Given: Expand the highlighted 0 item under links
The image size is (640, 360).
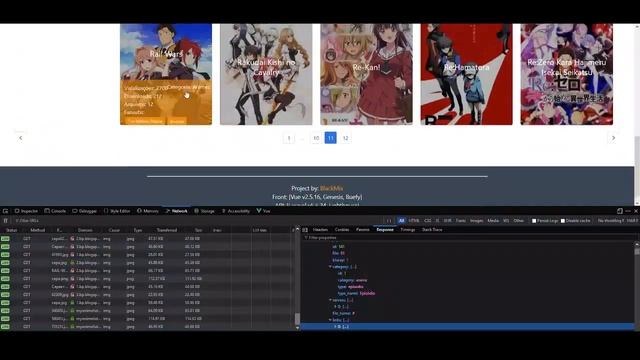Looking at the screenshot, I should click(335, 327).
